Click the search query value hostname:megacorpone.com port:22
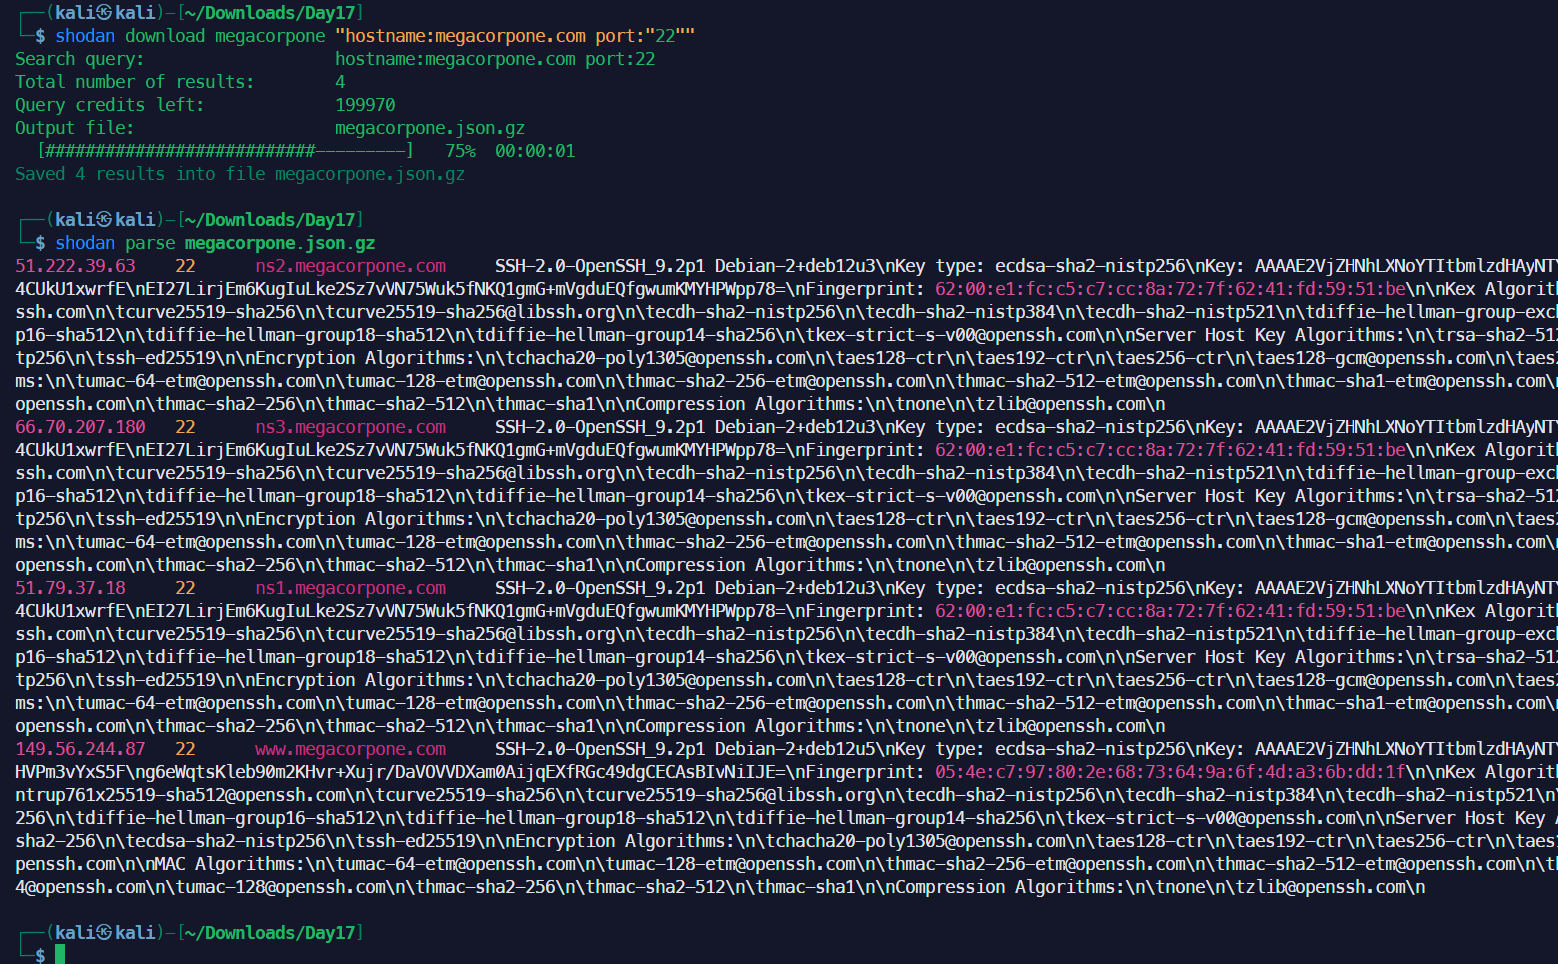Viewport: 1558px width, 964px height. (x=495, y=59)
